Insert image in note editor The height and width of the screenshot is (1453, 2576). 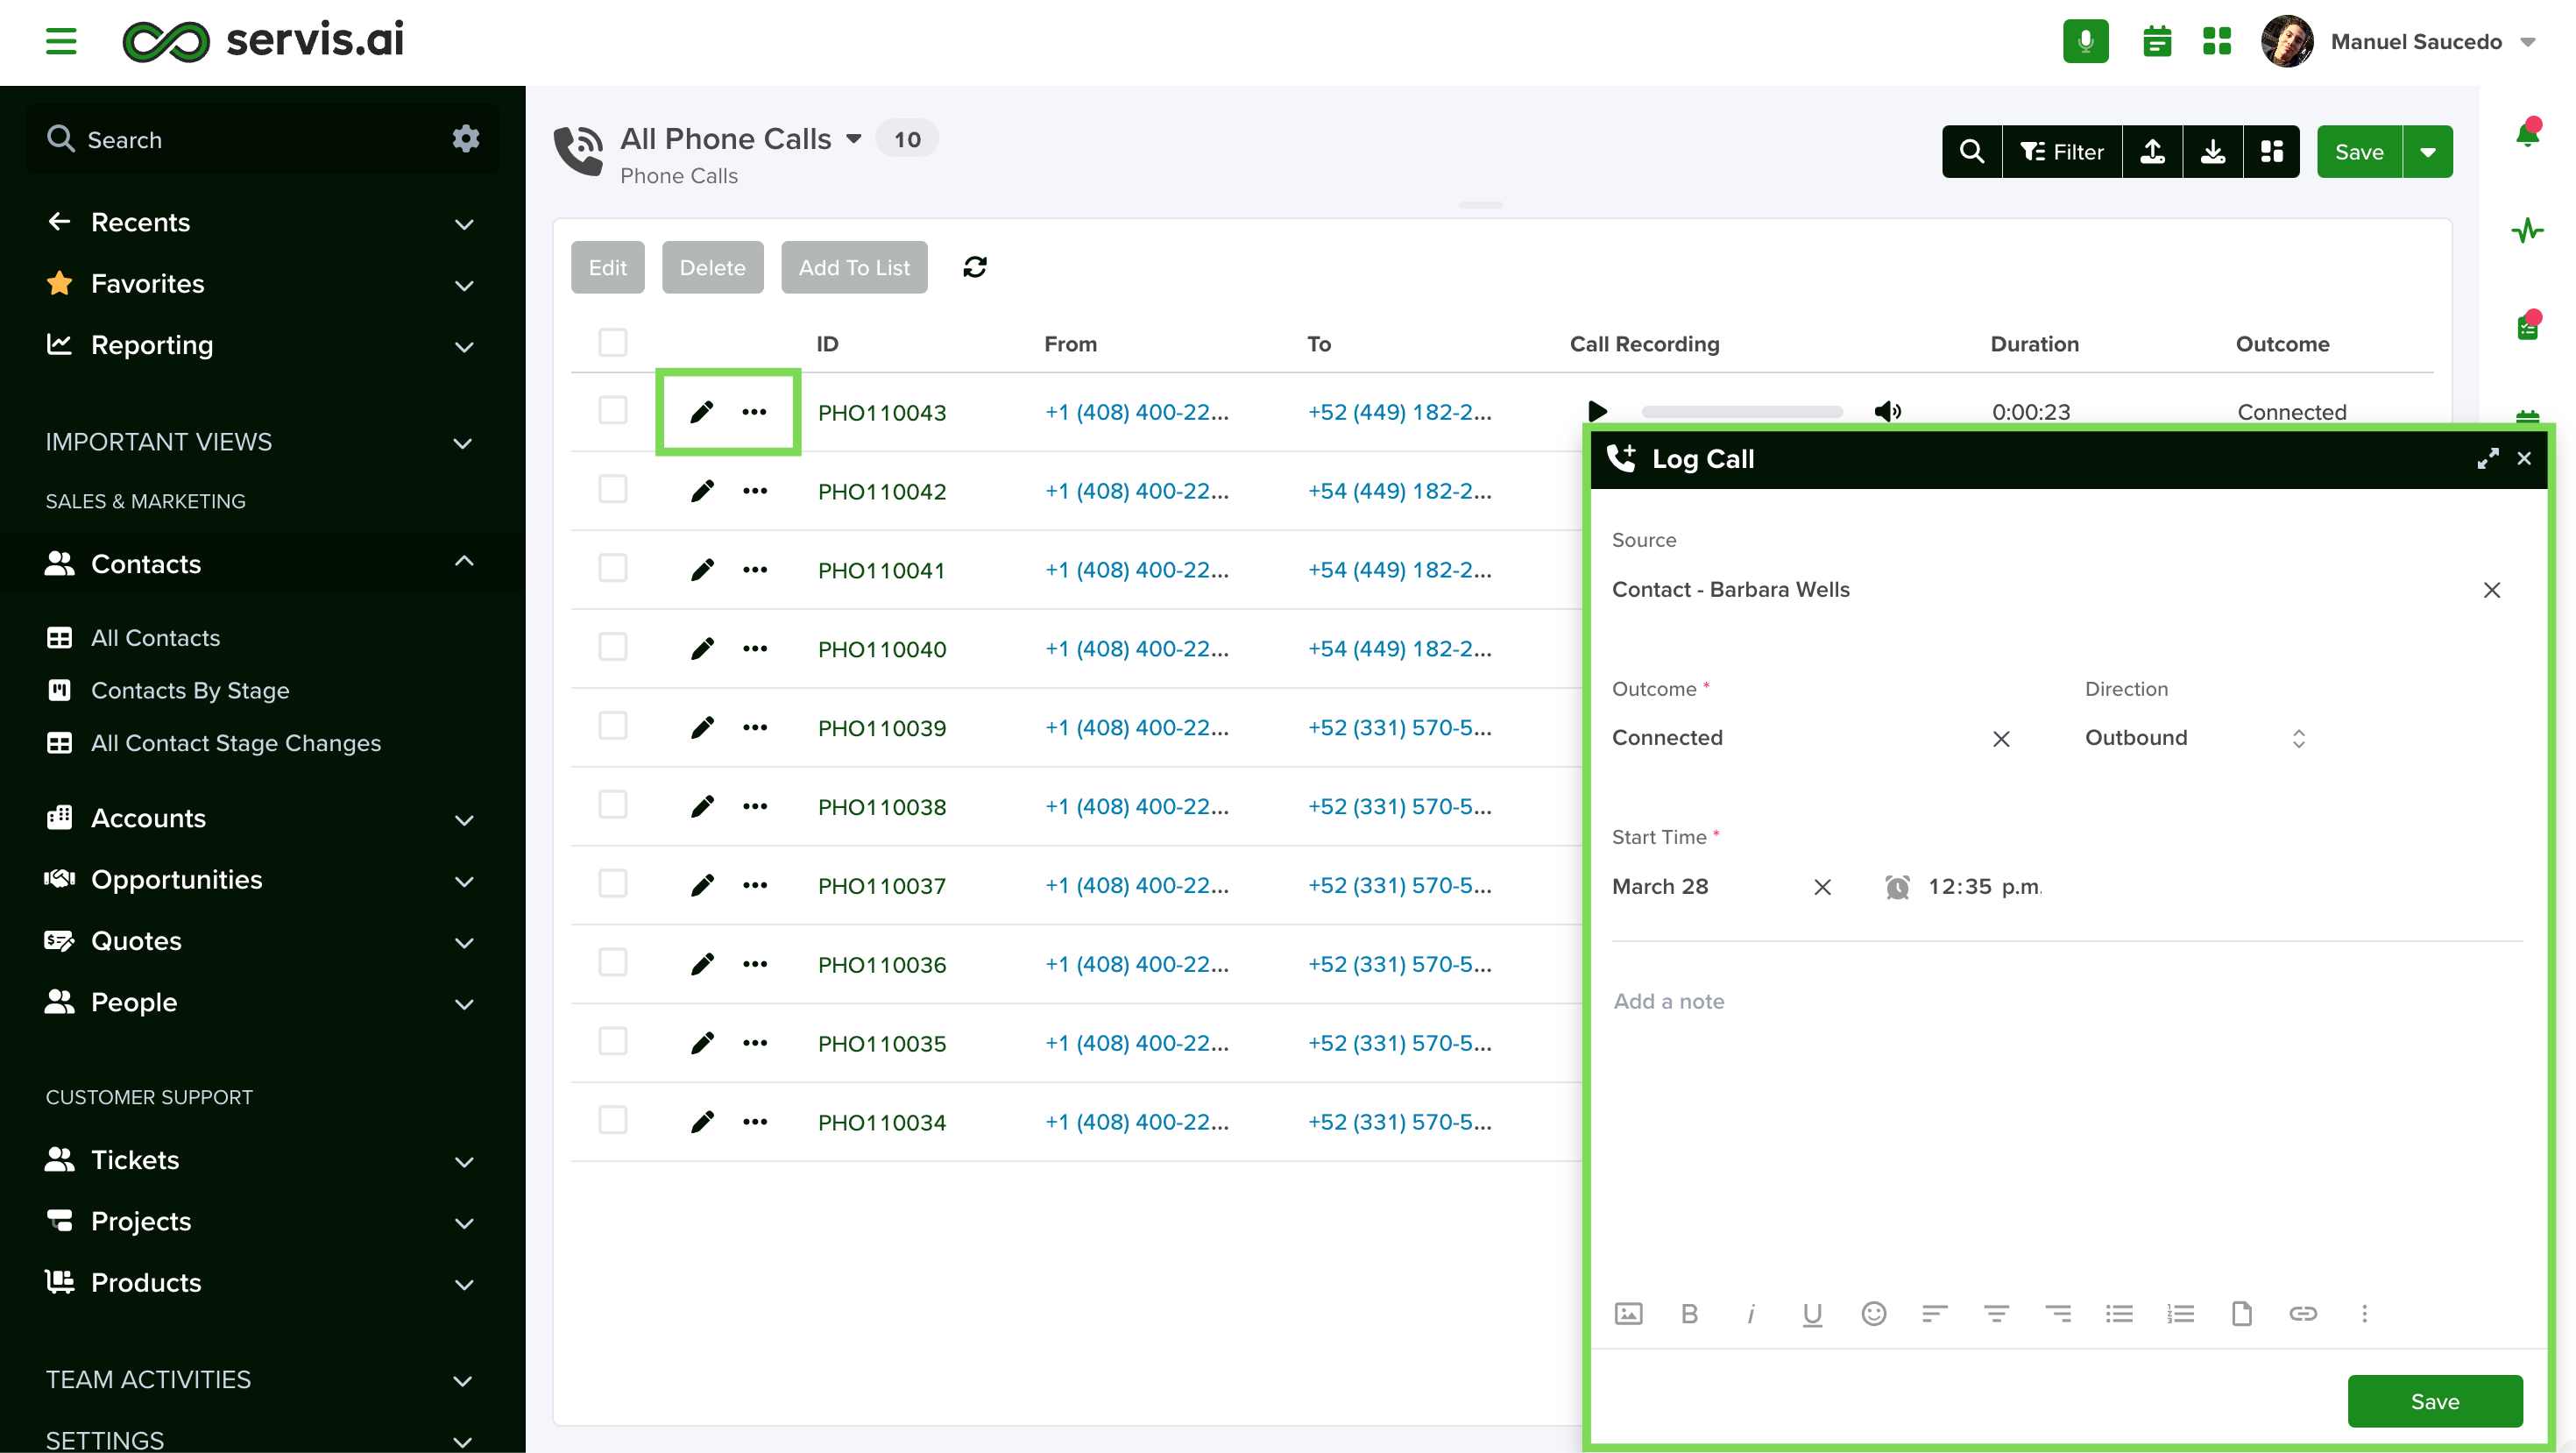(1629, 1314)
